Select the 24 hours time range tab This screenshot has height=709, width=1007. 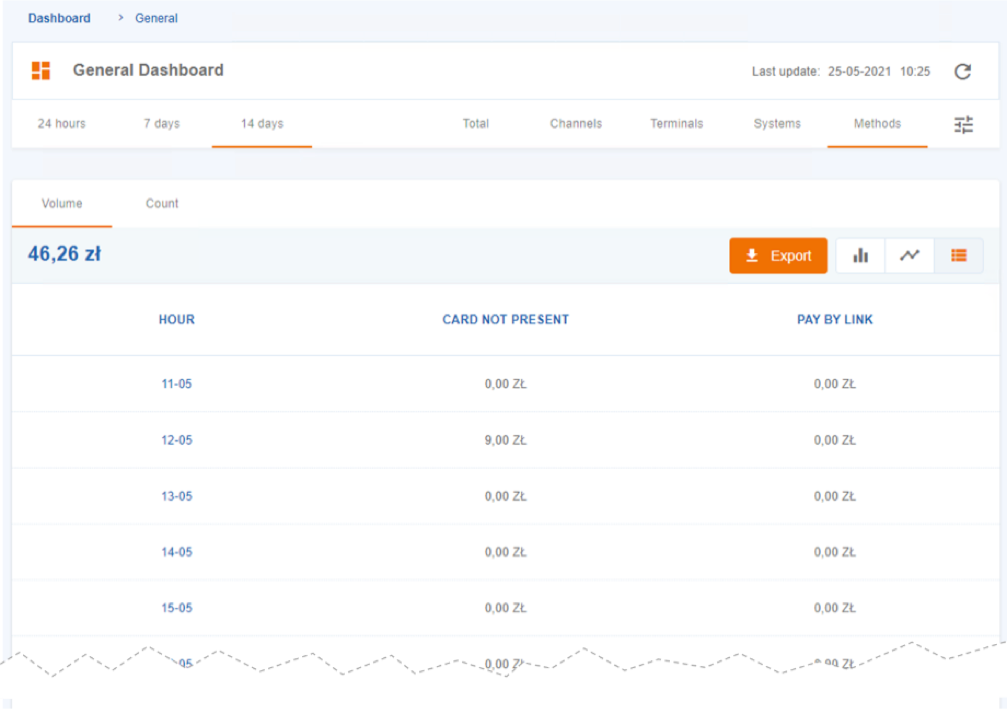(62, 123)
